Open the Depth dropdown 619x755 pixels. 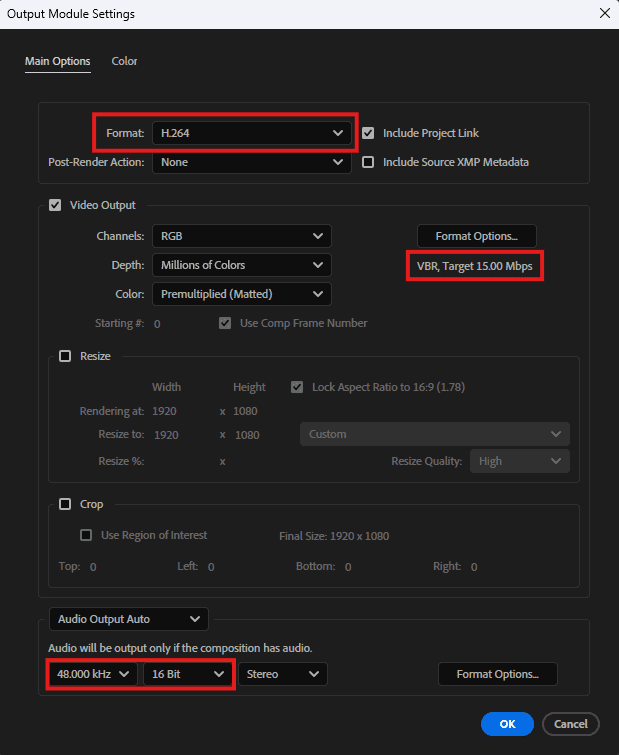pos(241,265)
